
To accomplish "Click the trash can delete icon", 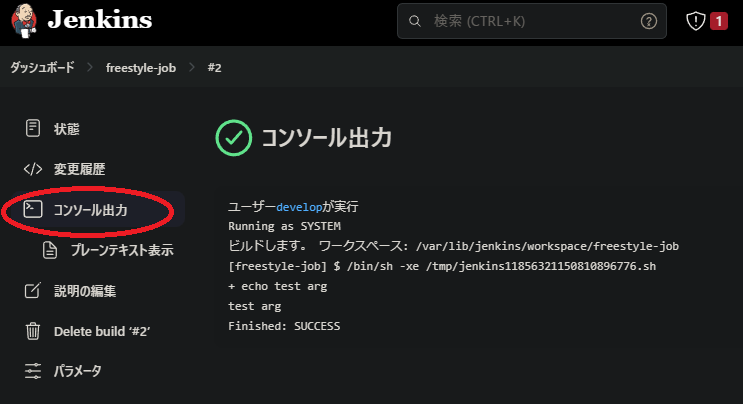I will (x=33, y=331).
